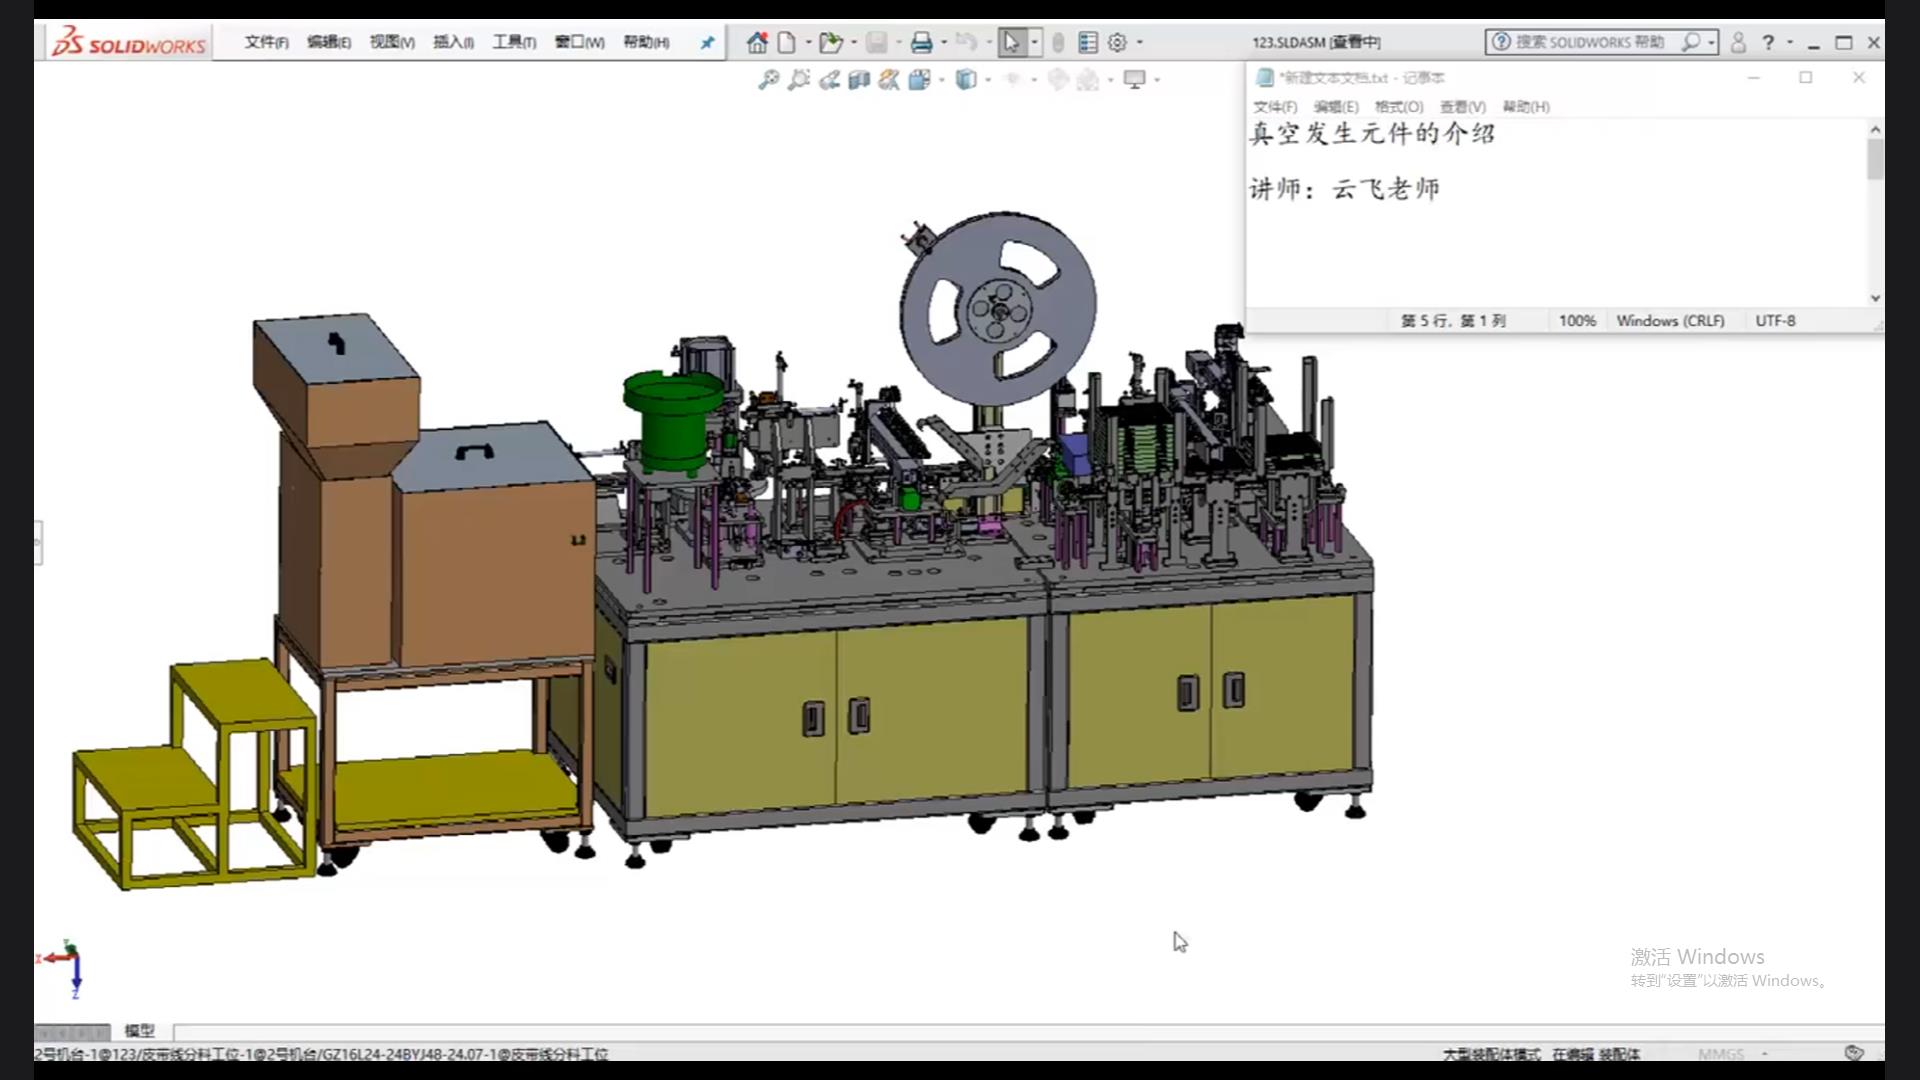
Task: Click the Display Style cube icon
Action: tap(965, 80)
